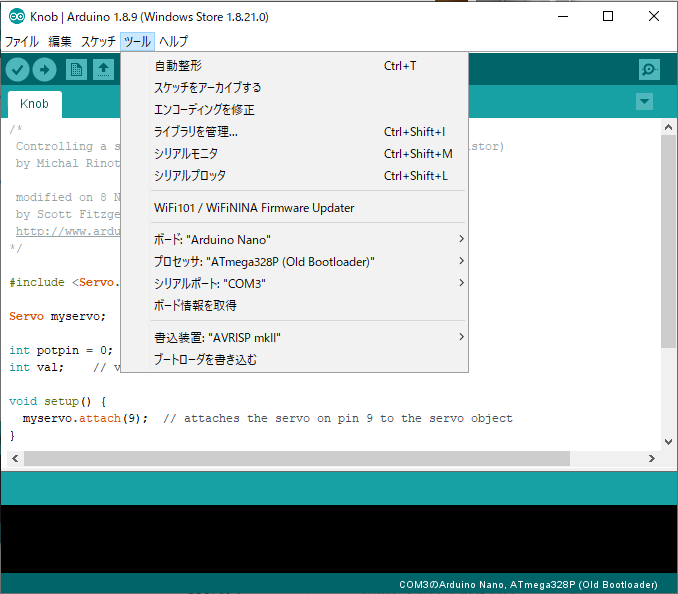Click the '#include <Servo.' line

click(x=64, y=282)
